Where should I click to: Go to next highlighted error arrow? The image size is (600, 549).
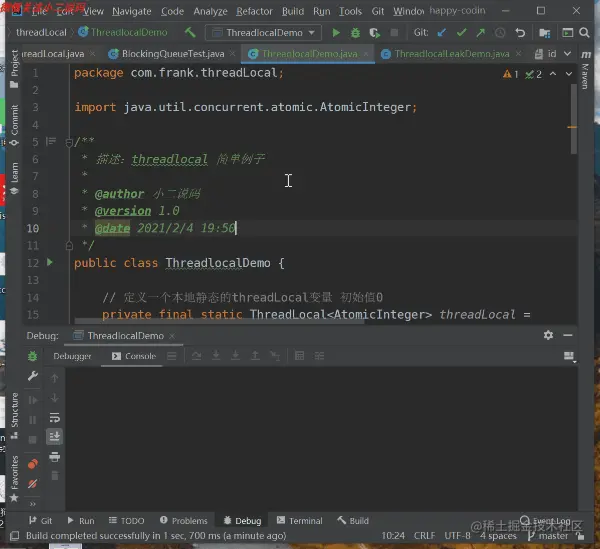click(569, 73)
